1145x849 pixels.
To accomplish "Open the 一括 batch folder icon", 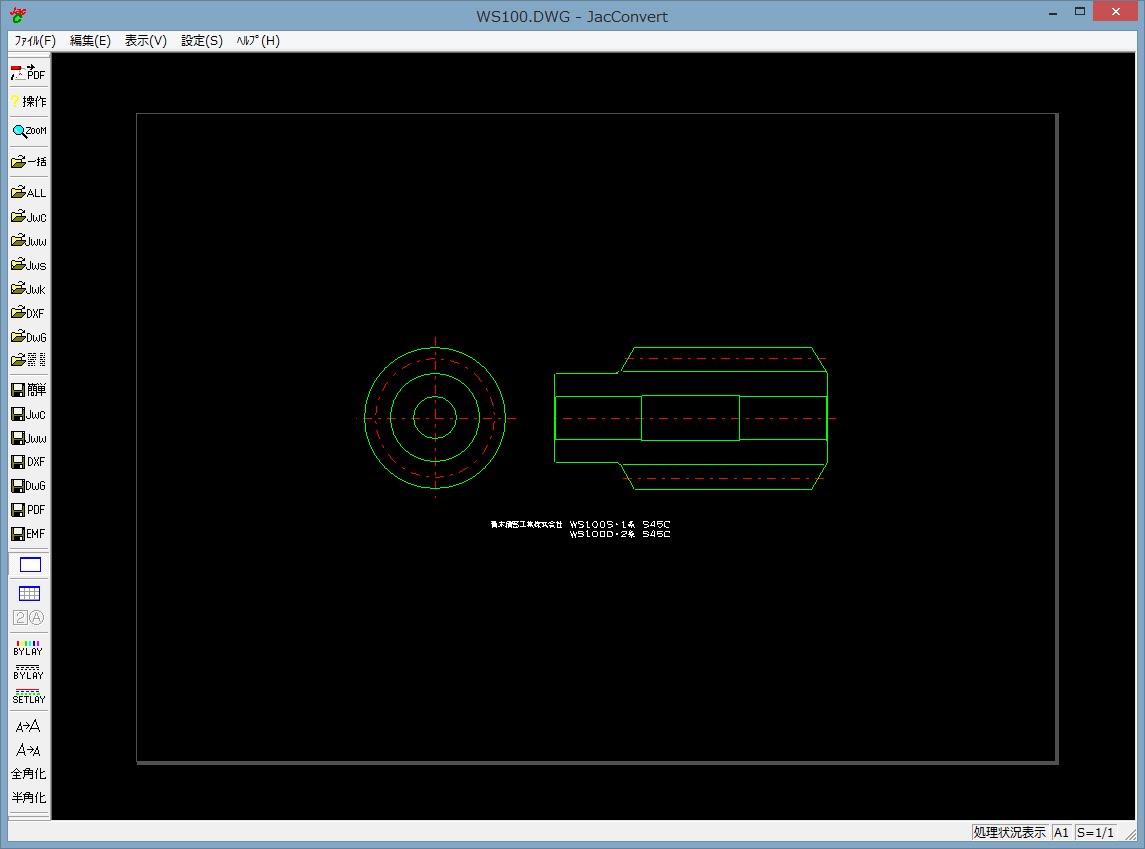I will coord(28,161).
